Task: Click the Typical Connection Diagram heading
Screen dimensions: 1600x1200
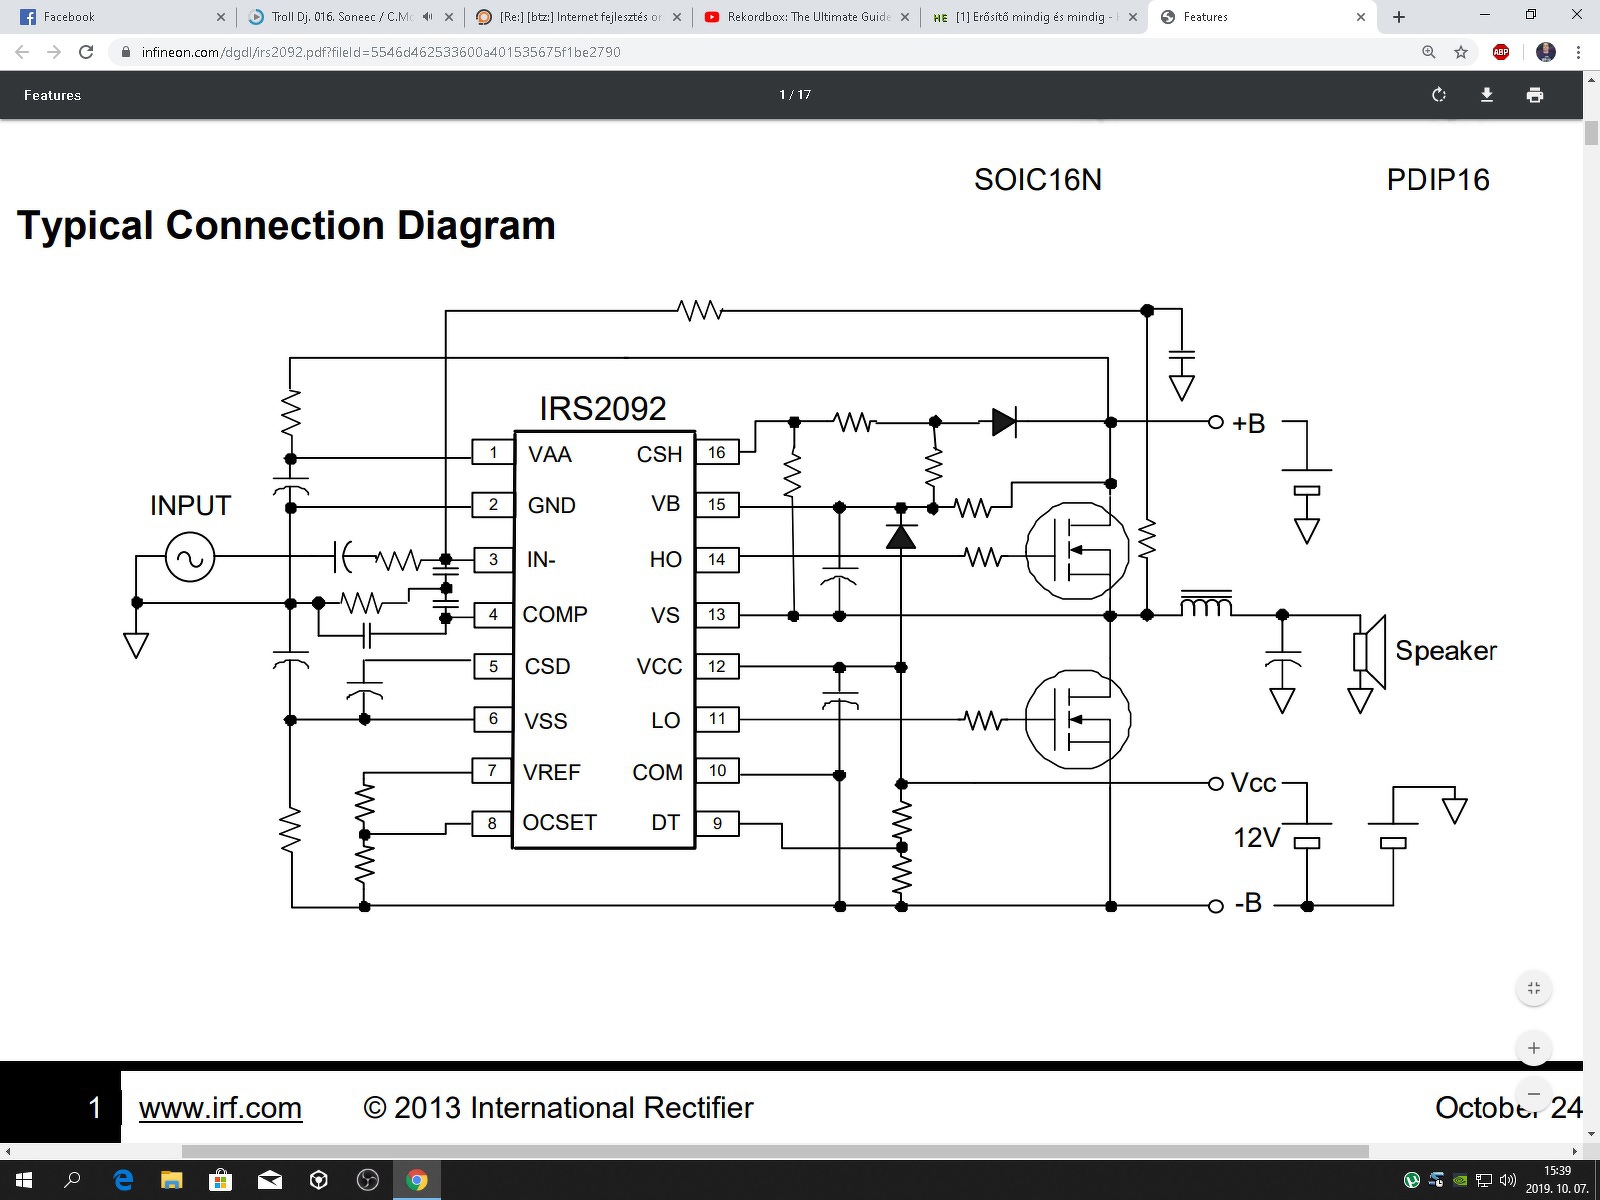Action: click(286, 226)
